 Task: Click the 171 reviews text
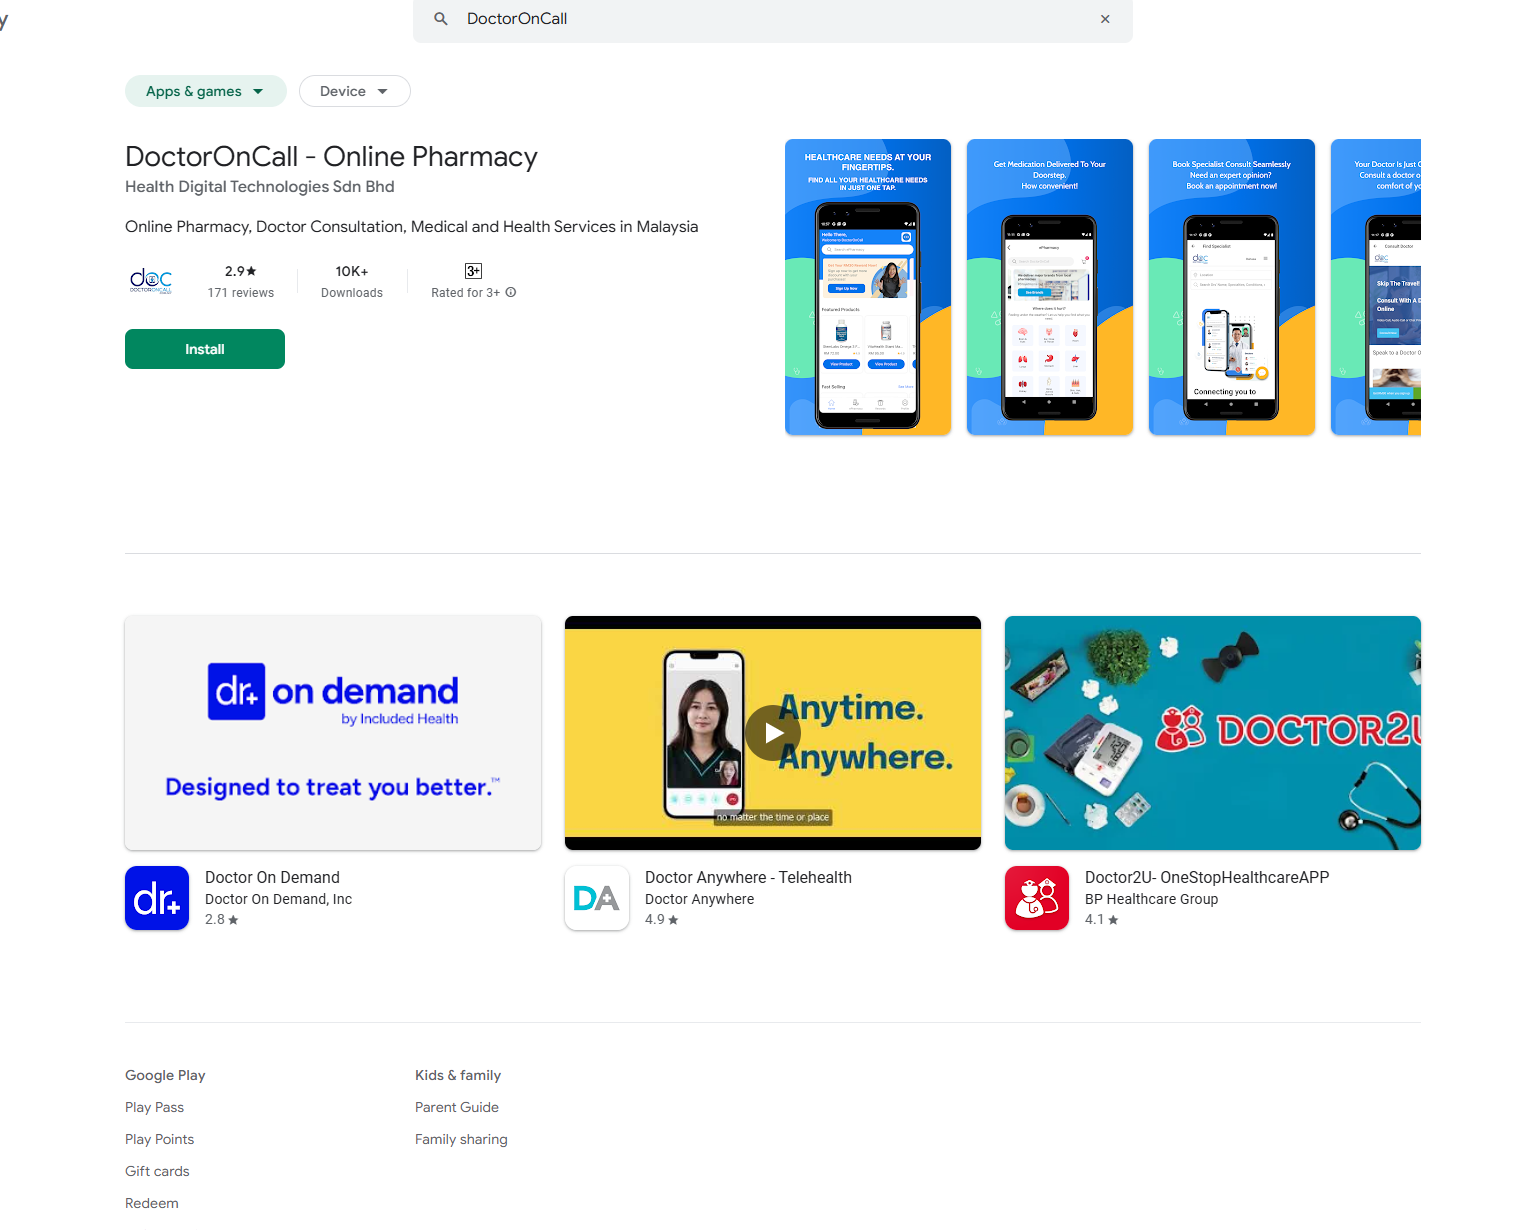(x=241, y=293)
